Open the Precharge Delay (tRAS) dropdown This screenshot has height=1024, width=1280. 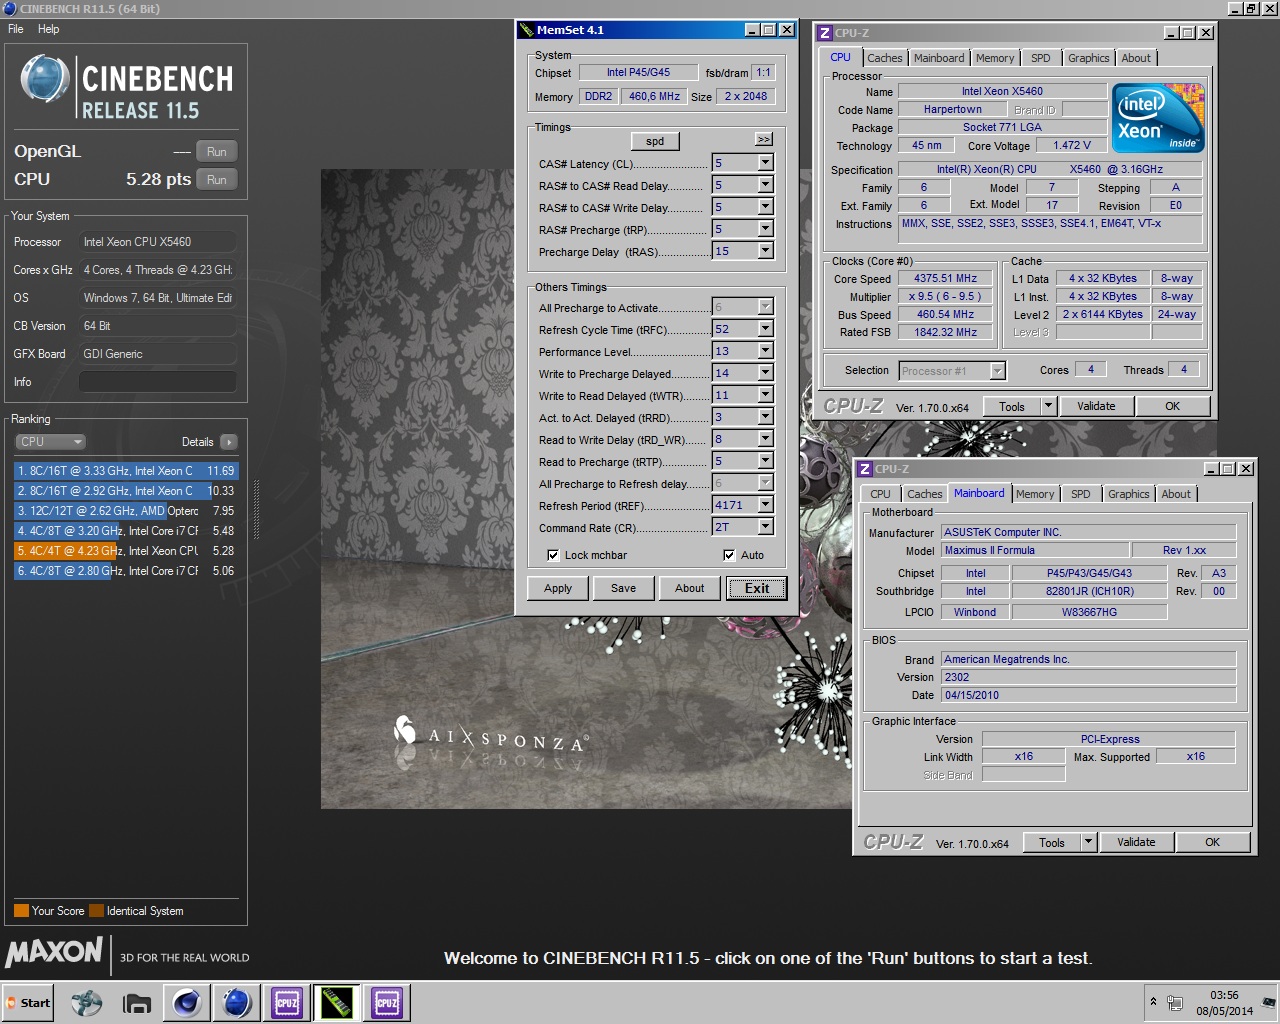(x=765, y=251)
